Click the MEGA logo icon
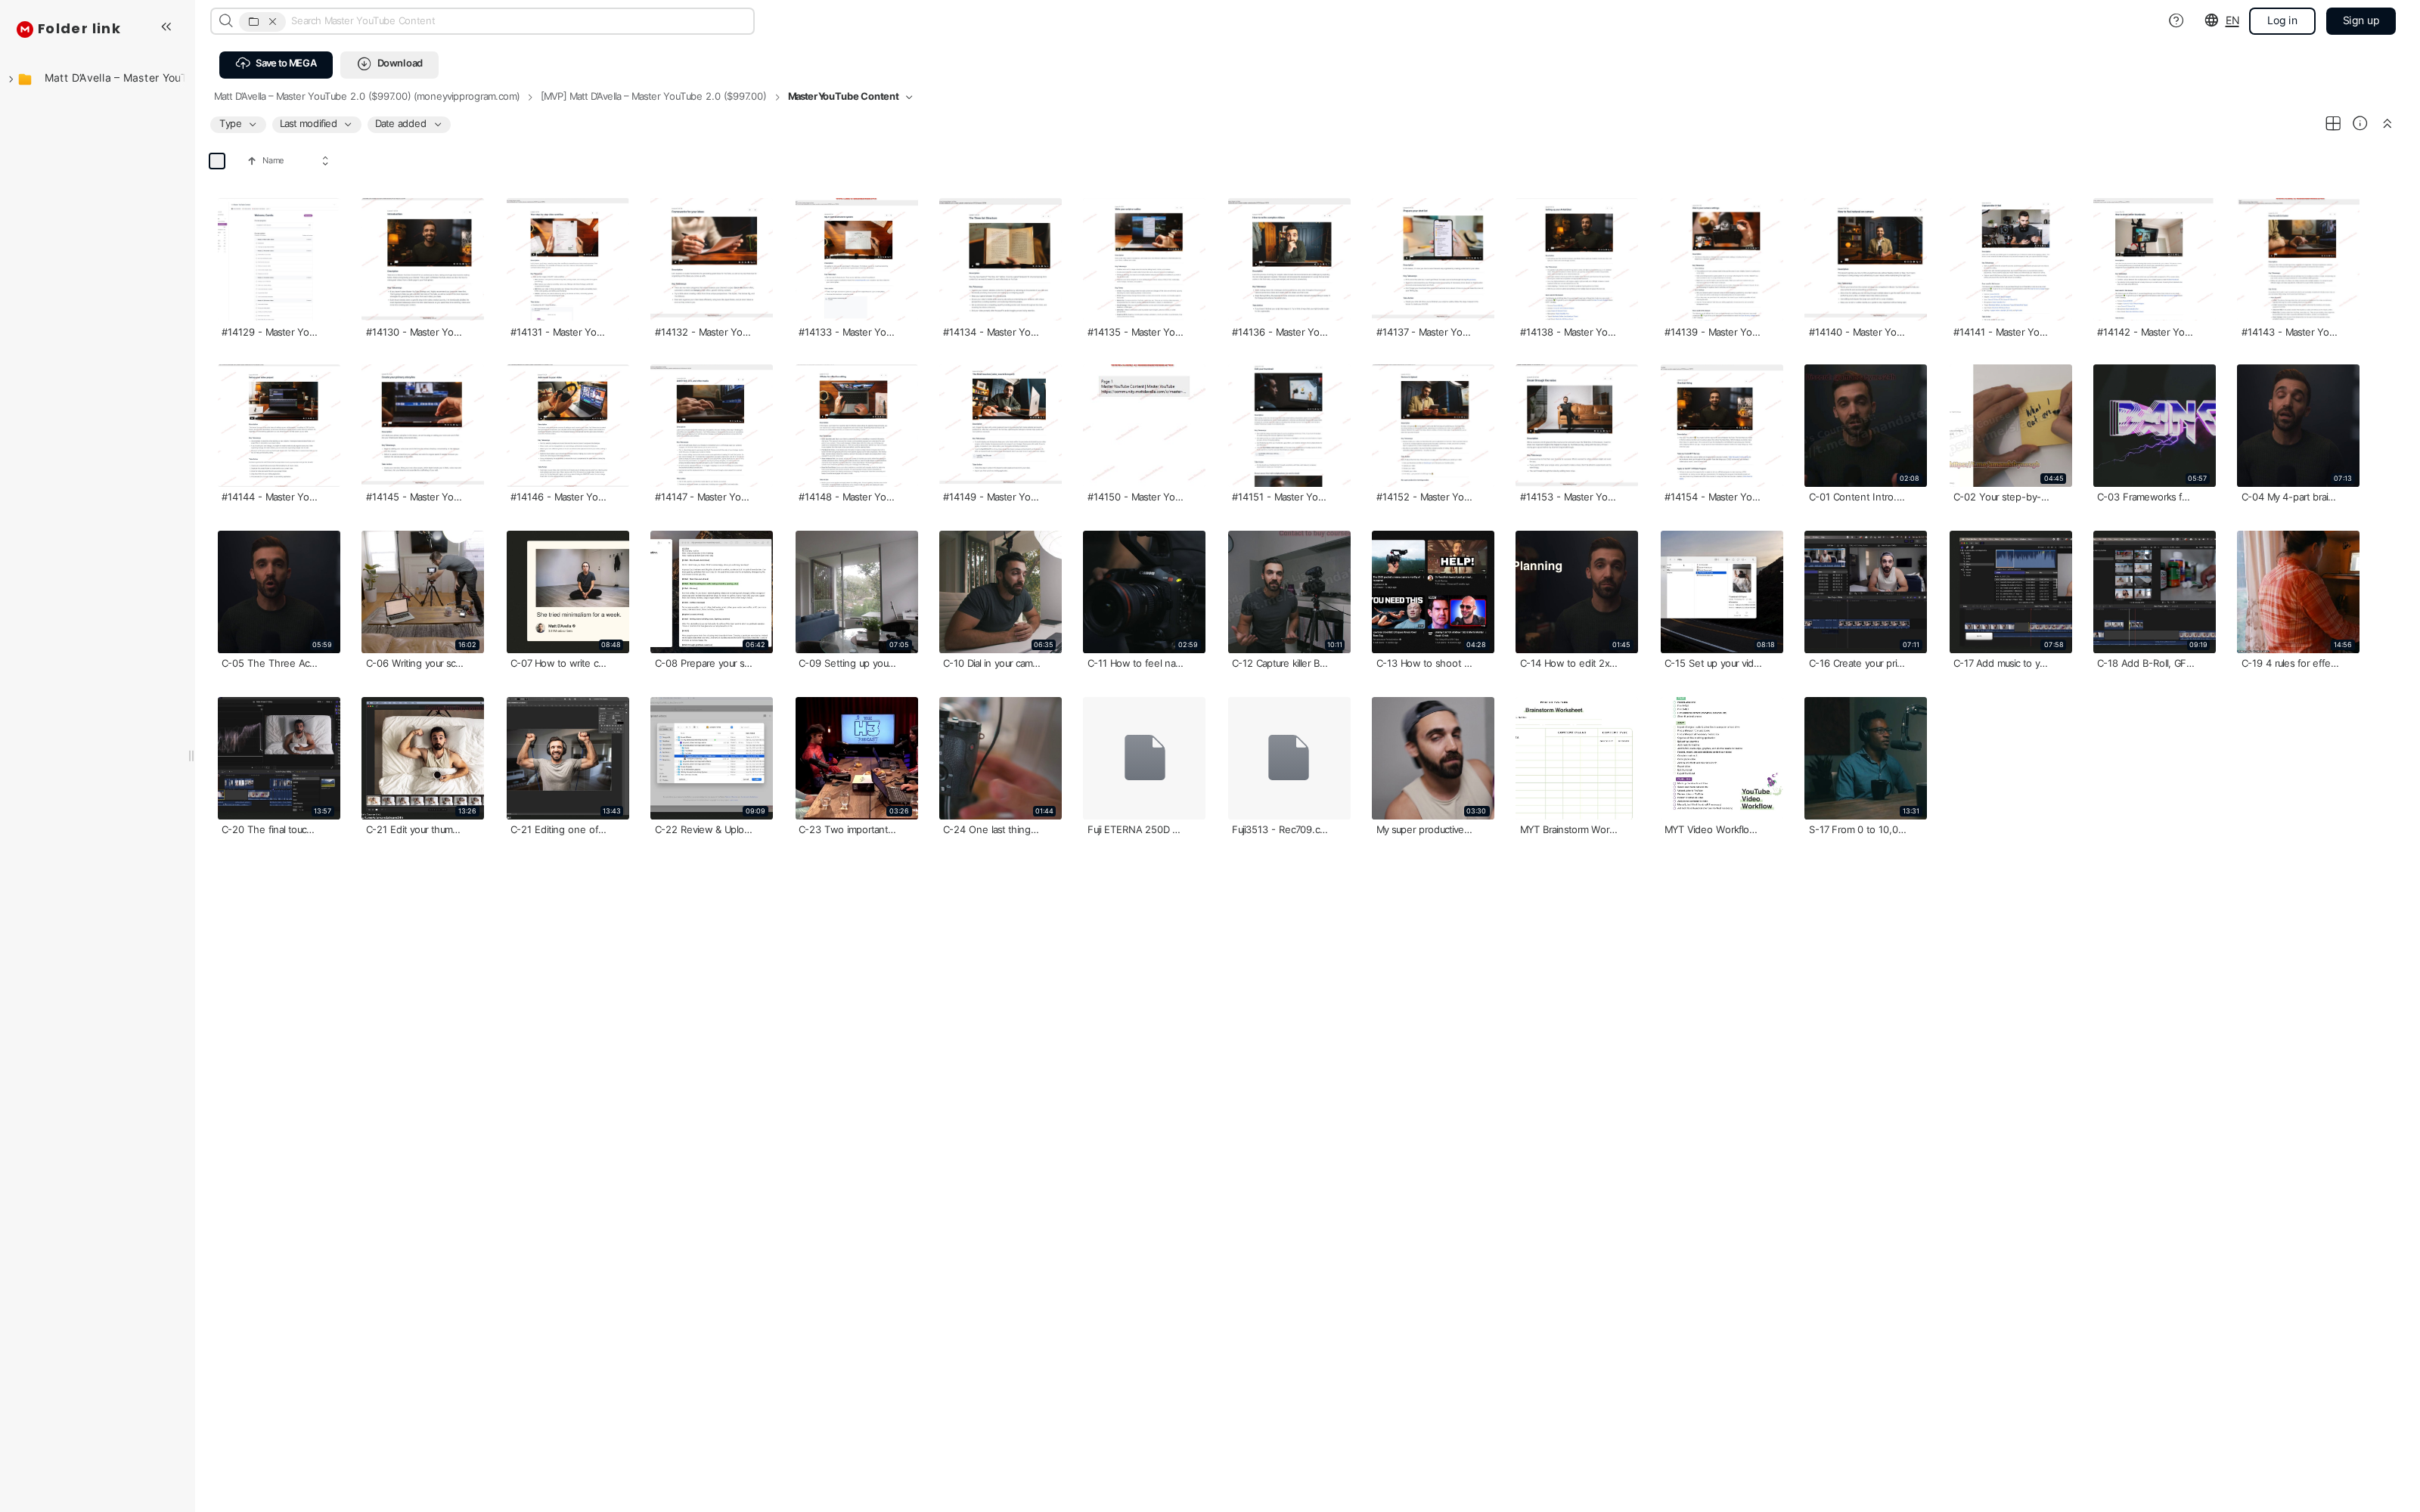The width and height of the screenshot is (2420, 1512). [25, 29]
